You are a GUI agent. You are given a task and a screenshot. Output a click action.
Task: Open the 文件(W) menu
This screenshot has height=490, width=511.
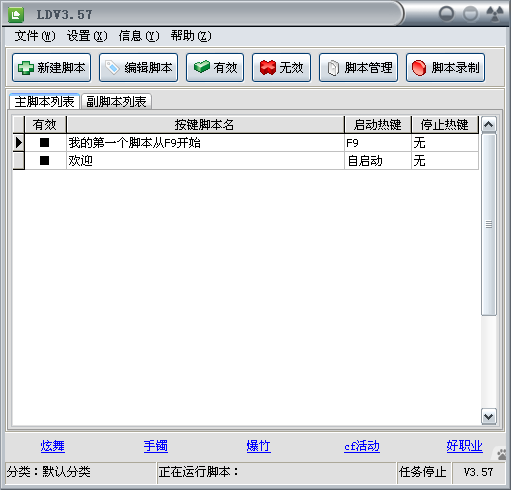(x=35, y=36)
